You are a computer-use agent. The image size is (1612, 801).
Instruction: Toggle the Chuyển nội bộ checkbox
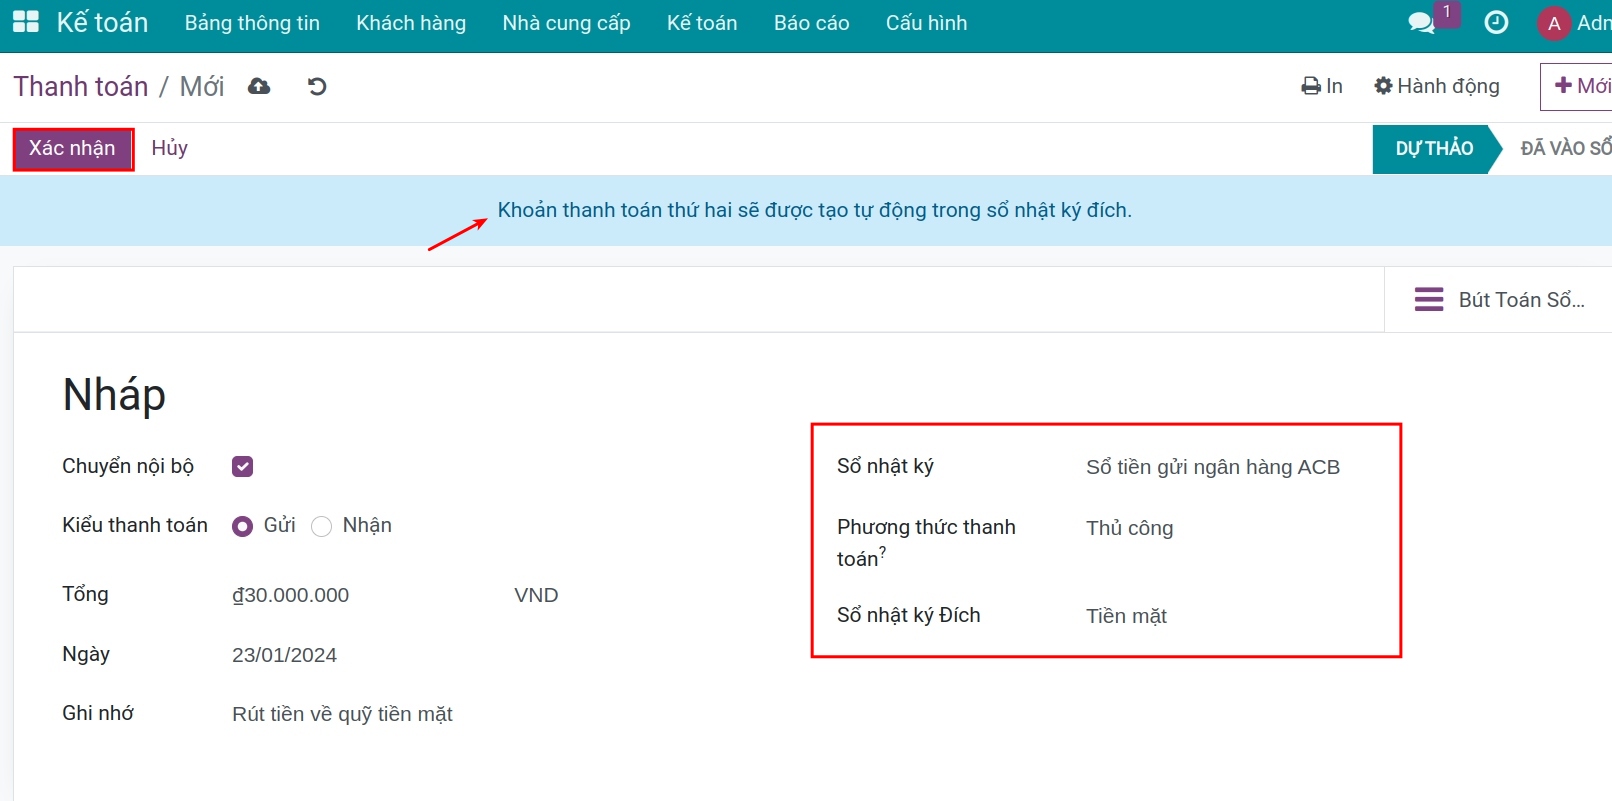pos(242,467)
